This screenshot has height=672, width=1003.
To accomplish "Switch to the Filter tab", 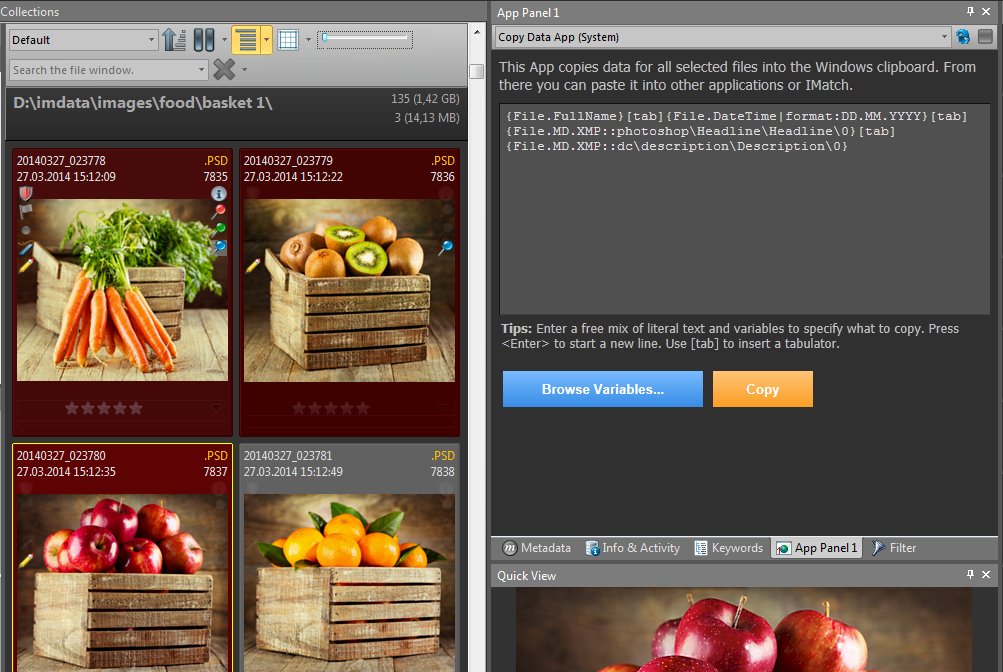I will [895, 548].
